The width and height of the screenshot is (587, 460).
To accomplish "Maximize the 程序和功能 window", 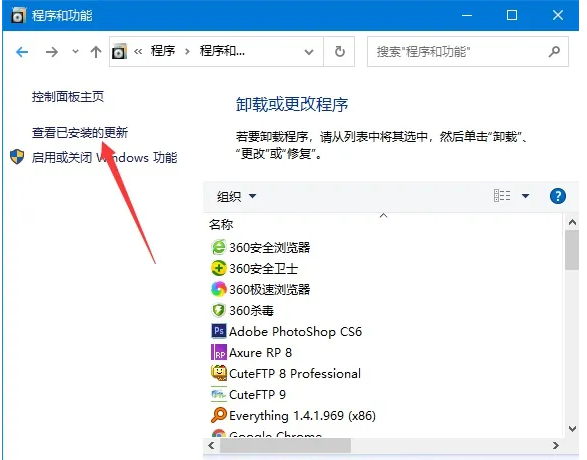I will (512, 15).
